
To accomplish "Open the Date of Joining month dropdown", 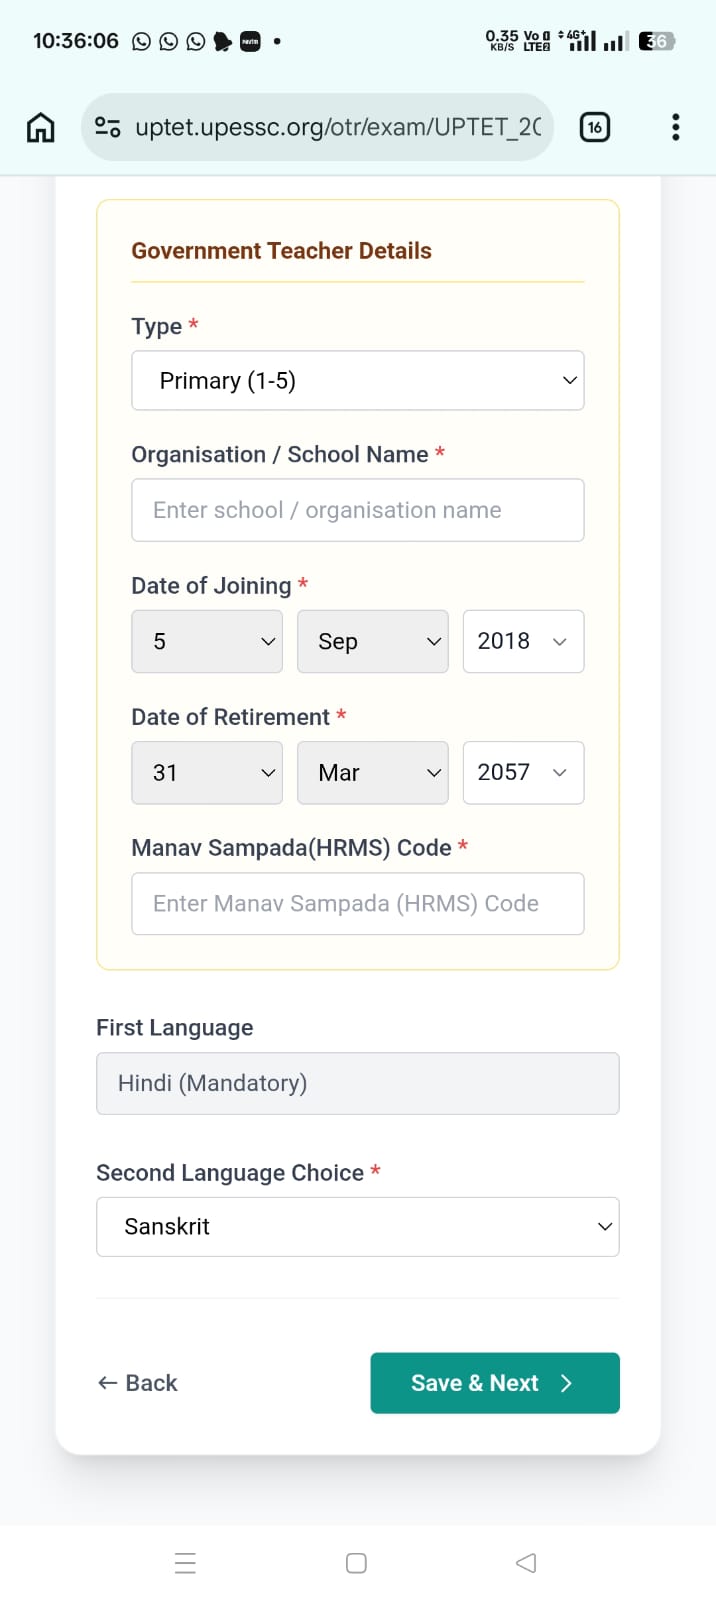I will [373, 642].
